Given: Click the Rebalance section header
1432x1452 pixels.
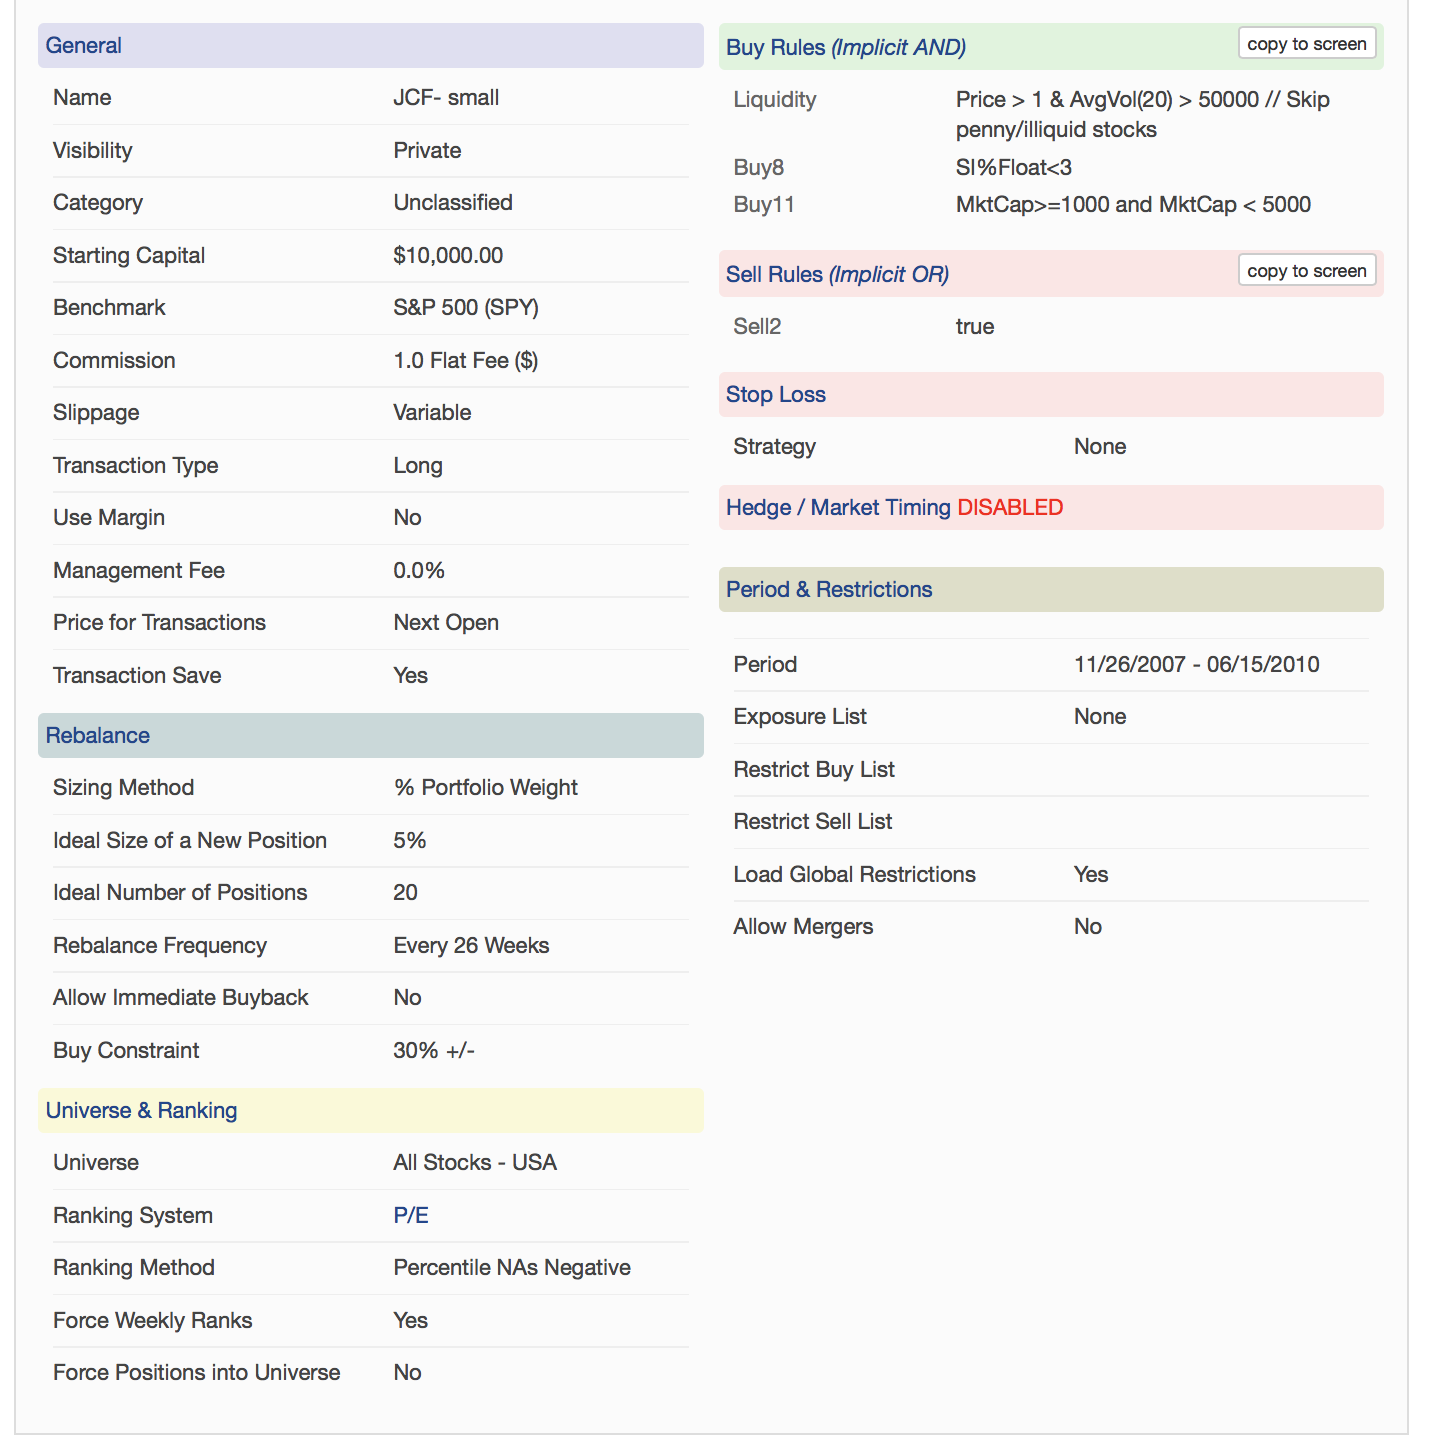Looking at the screenshot, I should click(x=98, y=736).
